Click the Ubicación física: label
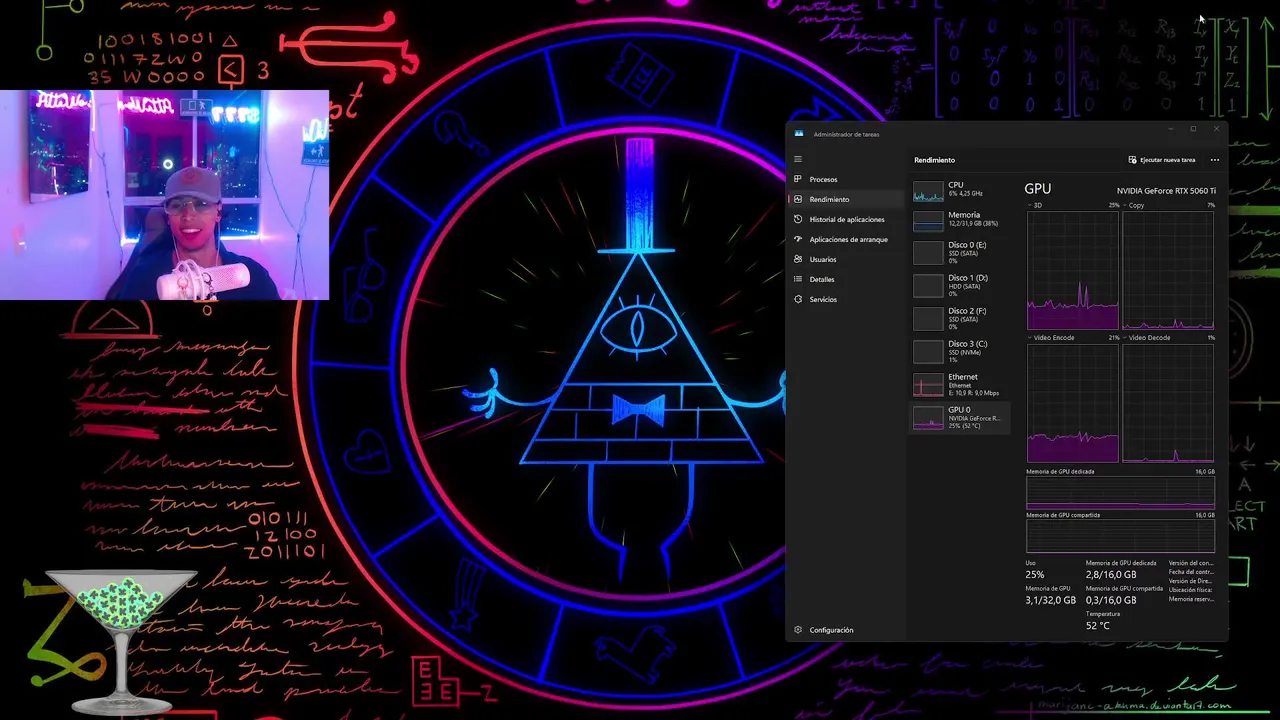 click(1191, 590)
